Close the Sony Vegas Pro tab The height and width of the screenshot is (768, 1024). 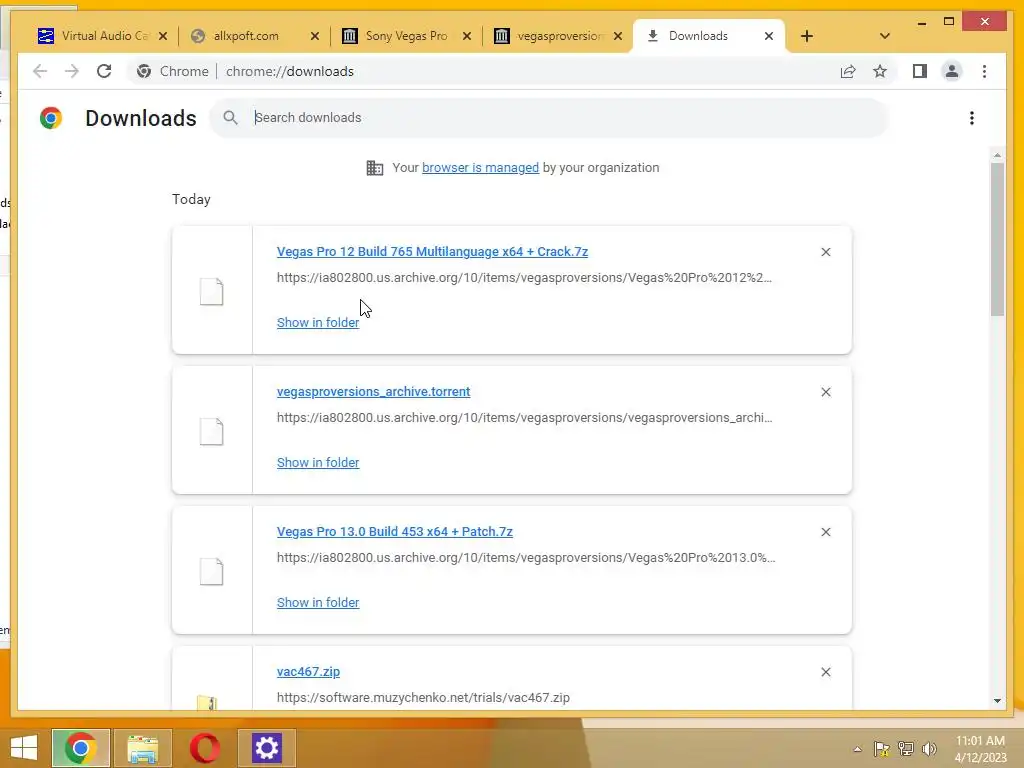(466, 36)
